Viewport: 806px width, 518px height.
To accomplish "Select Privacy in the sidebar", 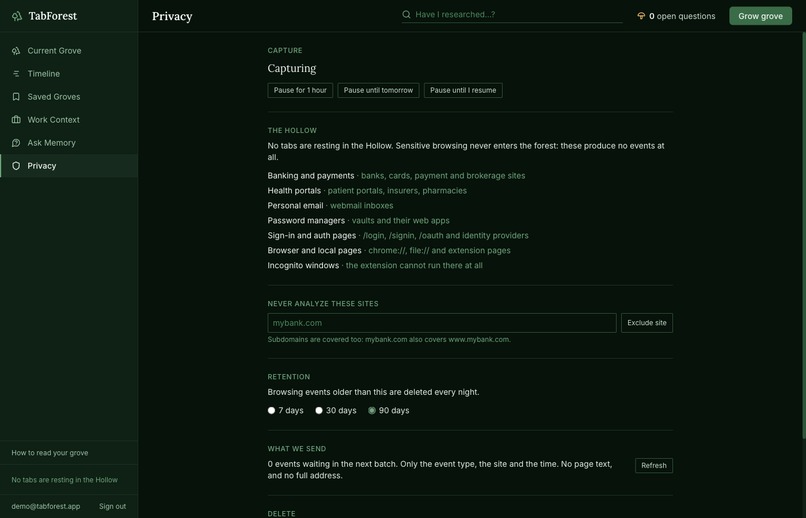I will pos(69,165).
